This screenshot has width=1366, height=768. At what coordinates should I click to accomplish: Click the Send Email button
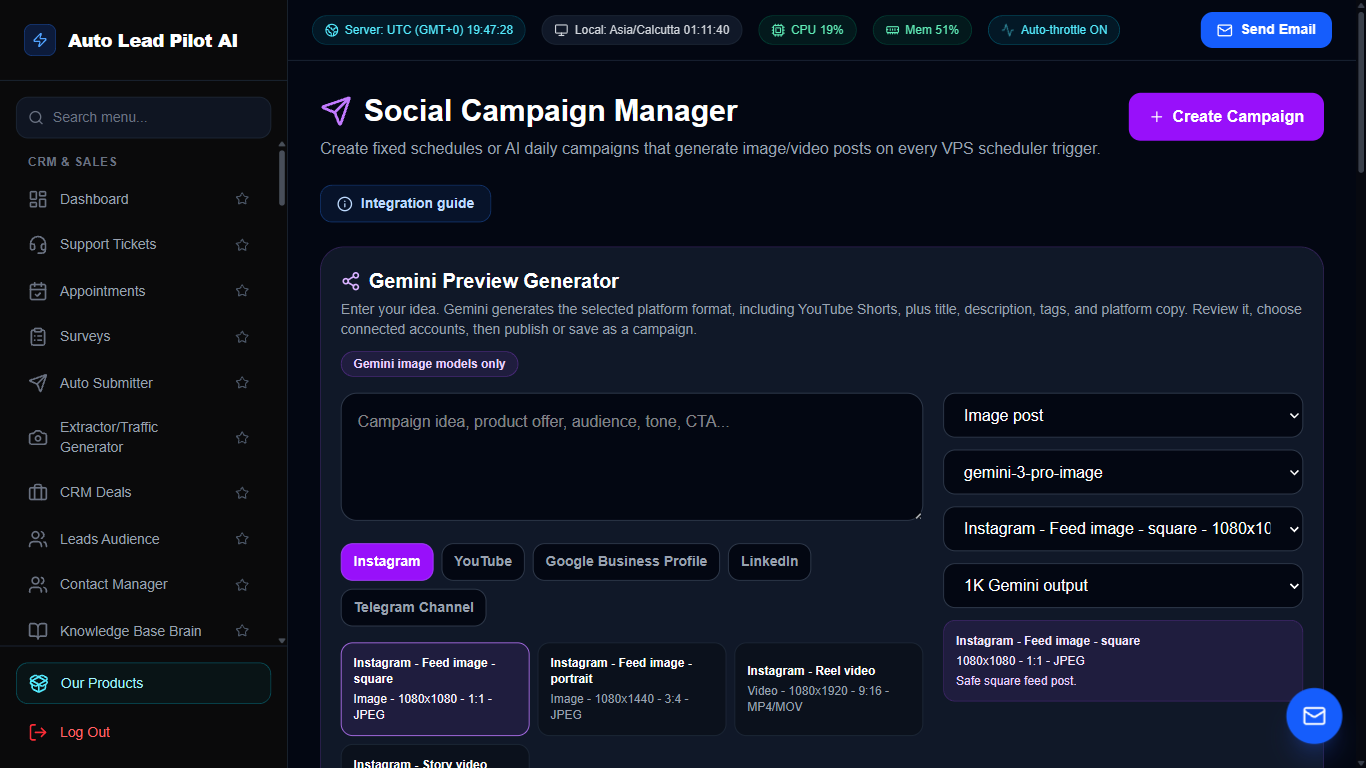(1266, 30)
